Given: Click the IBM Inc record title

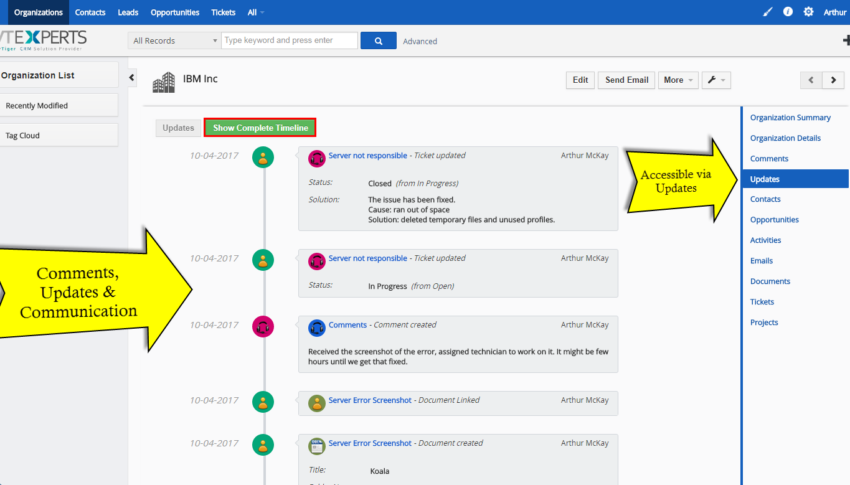Looking at the screenshot, I should coord(200,79).
